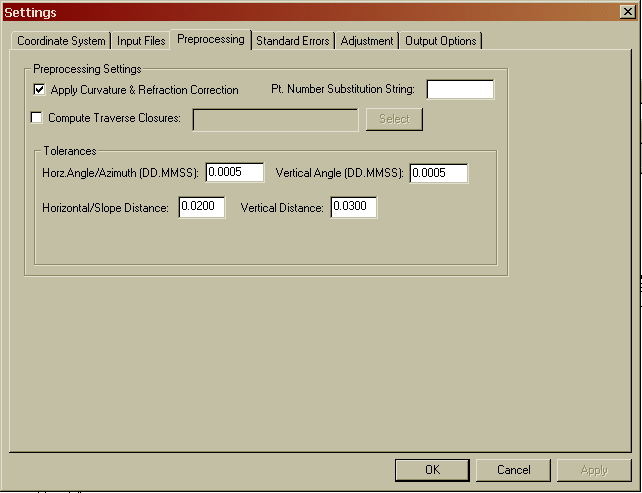
Task: Enable Compute Traverse Closures checkbox
Action: [36, 118]
